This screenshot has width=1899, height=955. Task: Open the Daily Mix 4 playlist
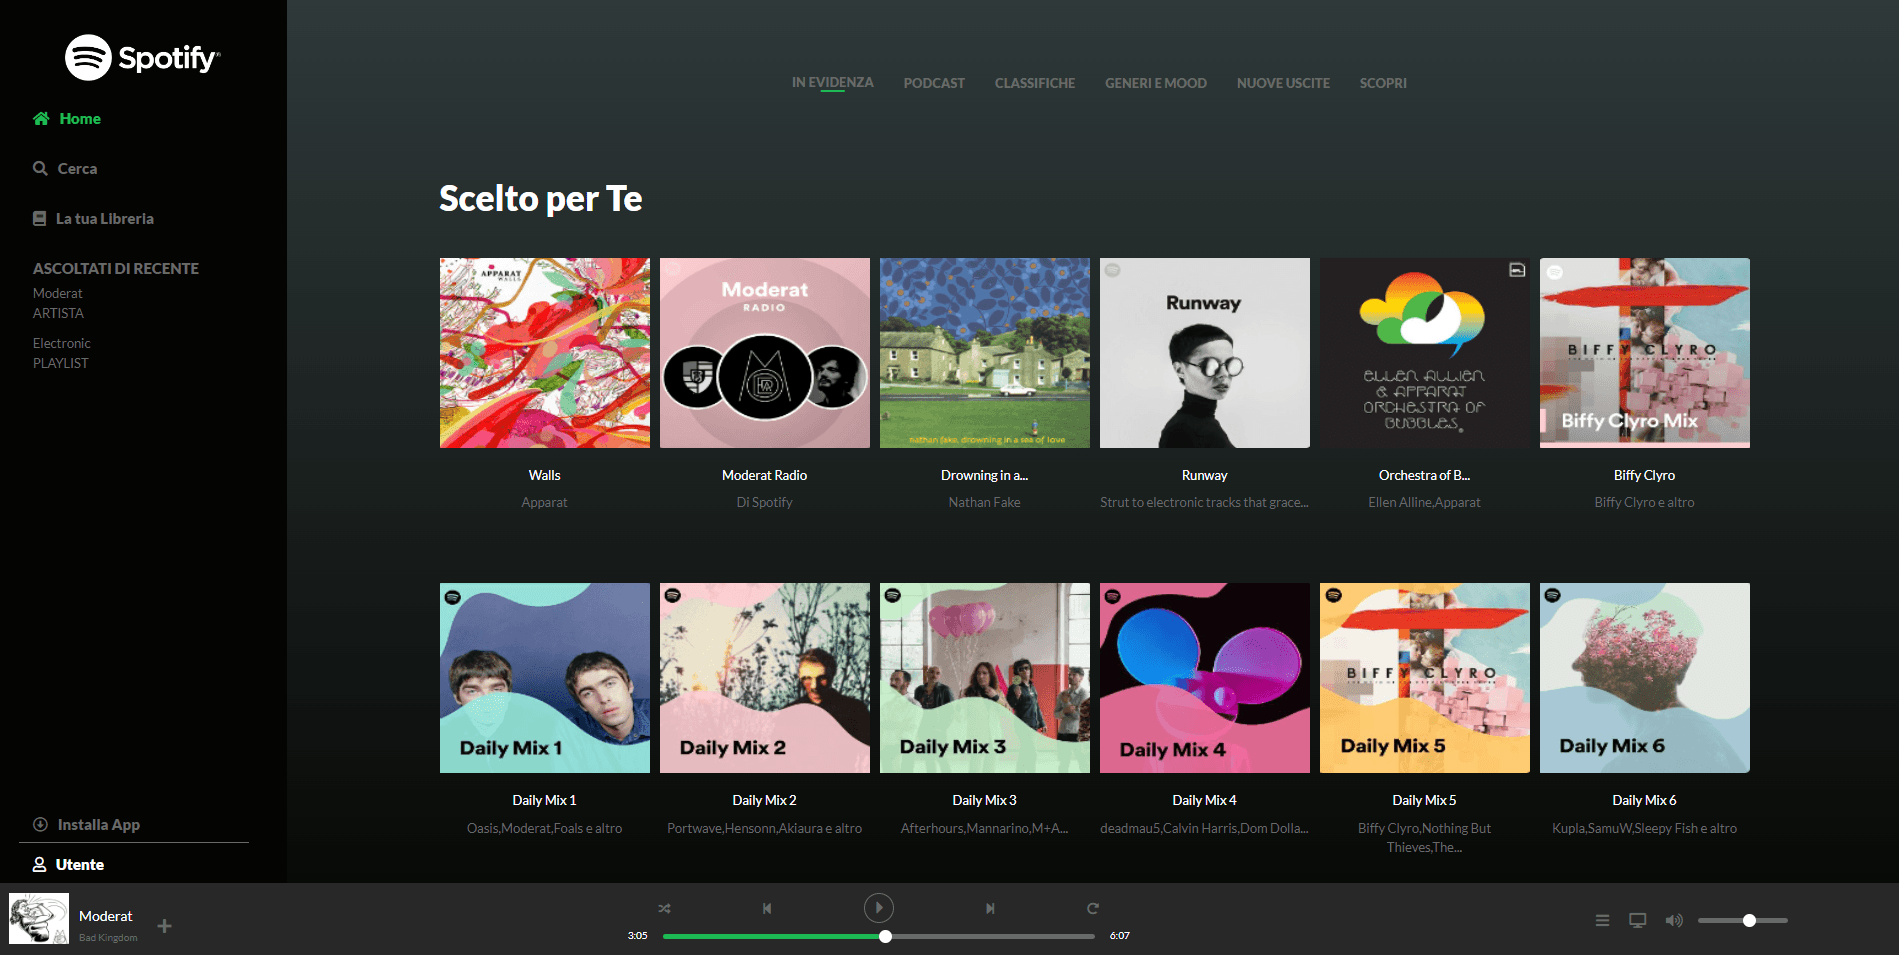(1204, 678)
